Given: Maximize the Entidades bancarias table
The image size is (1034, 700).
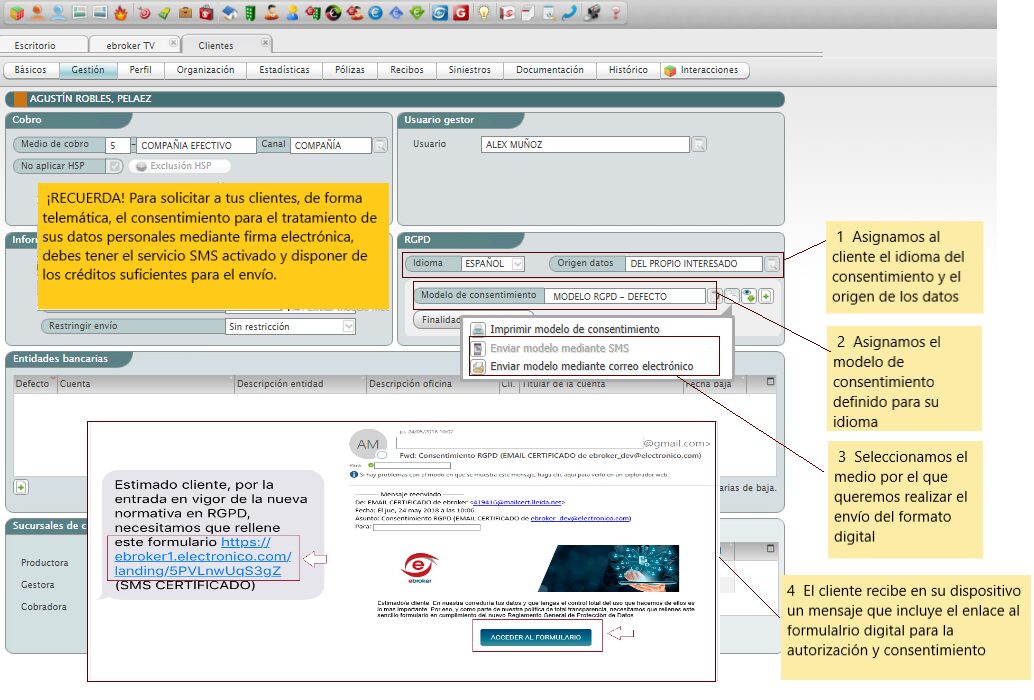Looking at the screenshot, I should tap(770, 381).
